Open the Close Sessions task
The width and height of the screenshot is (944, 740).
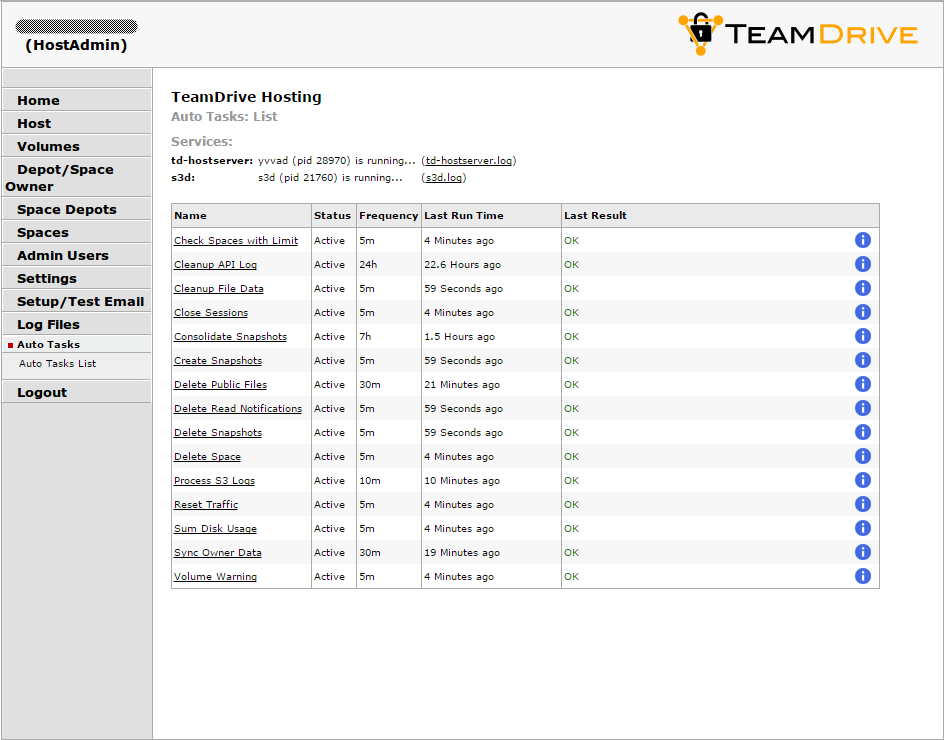210,312
